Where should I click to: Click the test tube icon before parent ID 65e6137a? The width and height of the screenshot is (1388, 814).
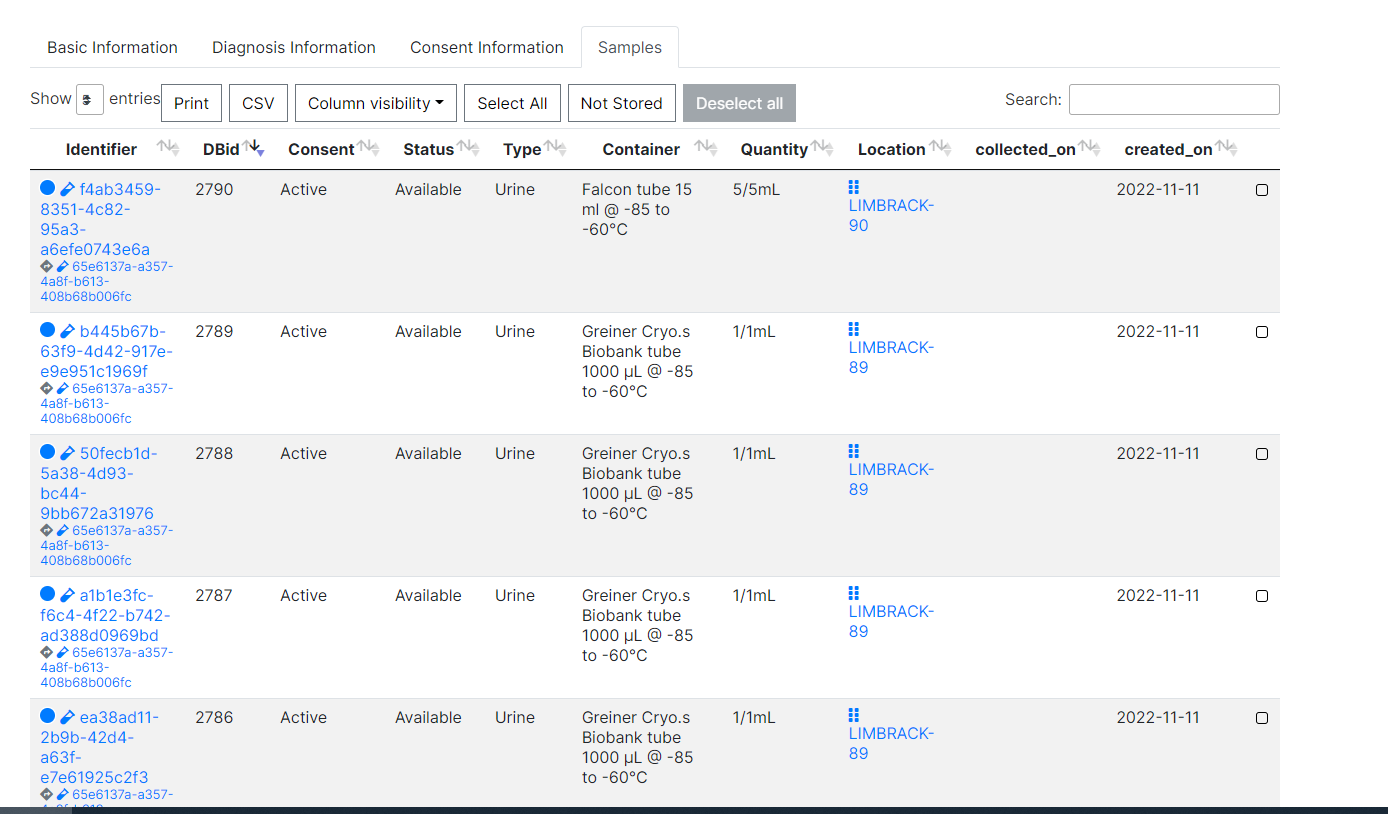61,266
